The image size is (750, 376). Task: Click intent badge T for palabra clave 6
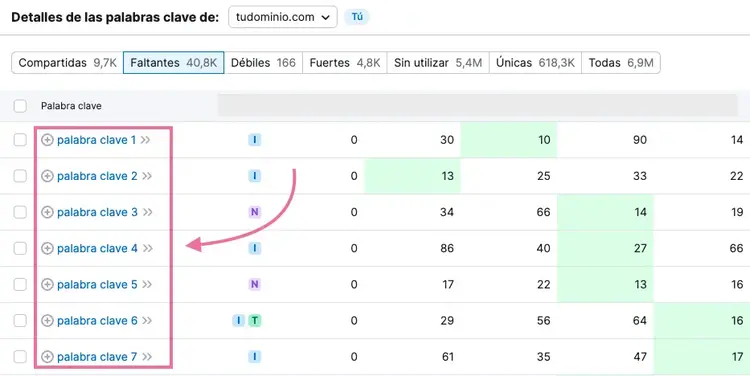pos(254,321)
